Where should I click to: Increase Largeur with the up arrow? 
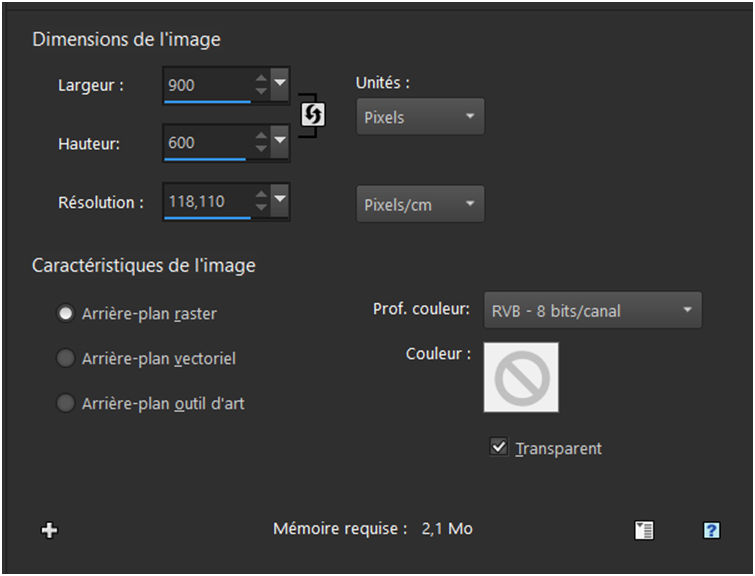coord(262,78)
